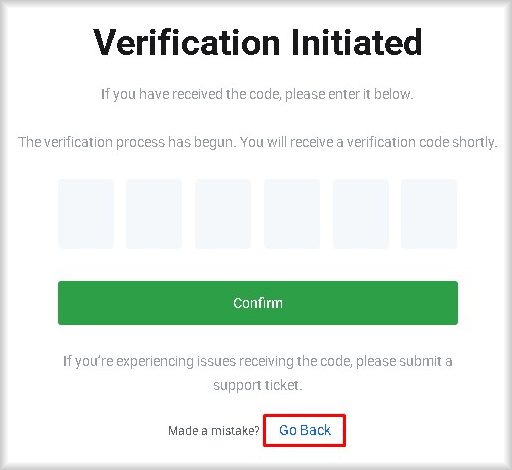512x470 pixels.
Task: Click the 'Made a mistake?' label
Action: coord(214,431)
